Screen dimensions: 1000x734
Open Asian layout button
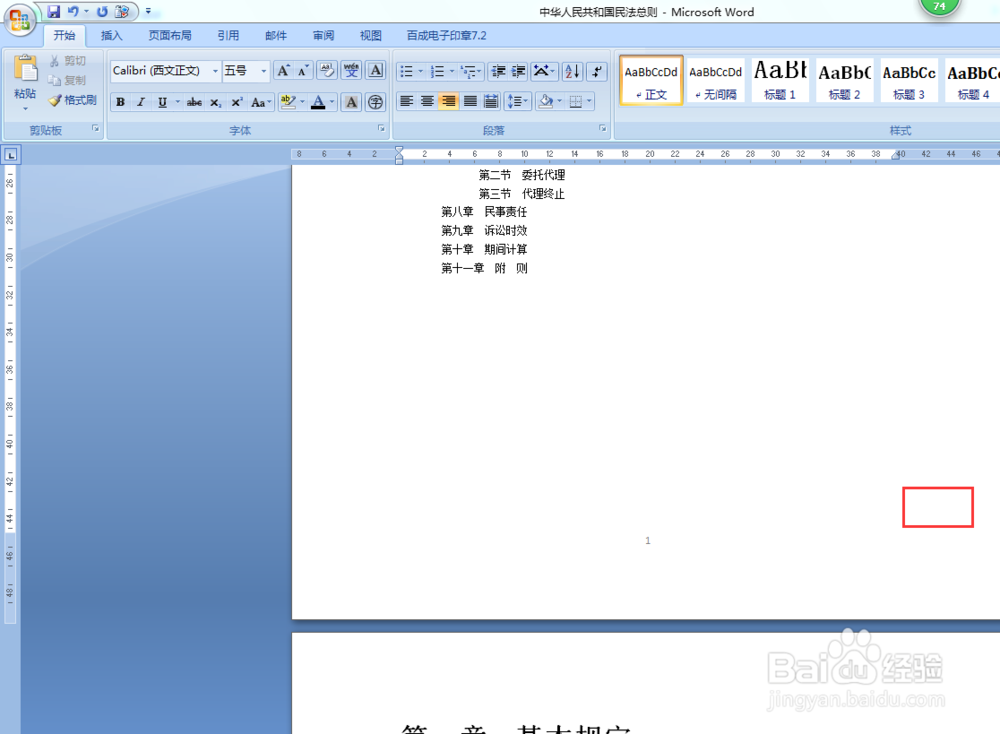[x=544, y=71]
